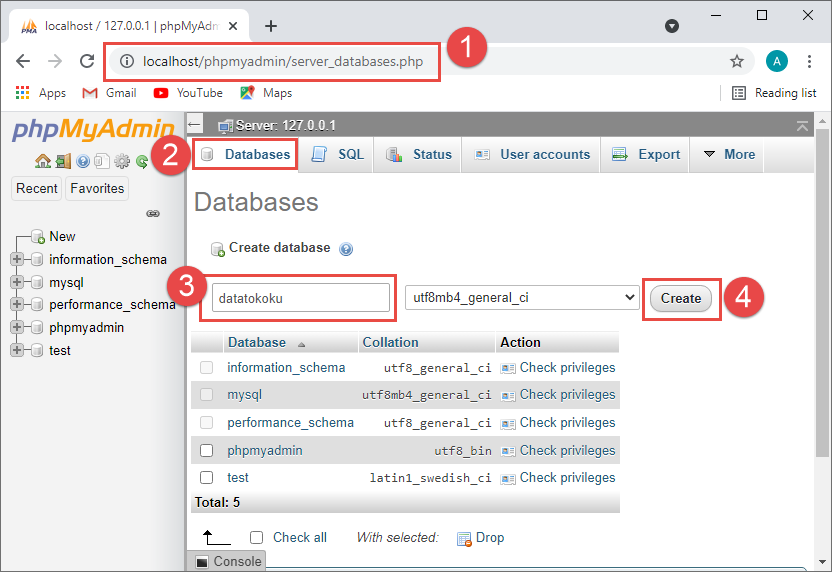The height and width of the screenshot is (572, 832).
Task: Open phpMyAdmin documentation help icon in sidebar
Action: coord(83,161)
